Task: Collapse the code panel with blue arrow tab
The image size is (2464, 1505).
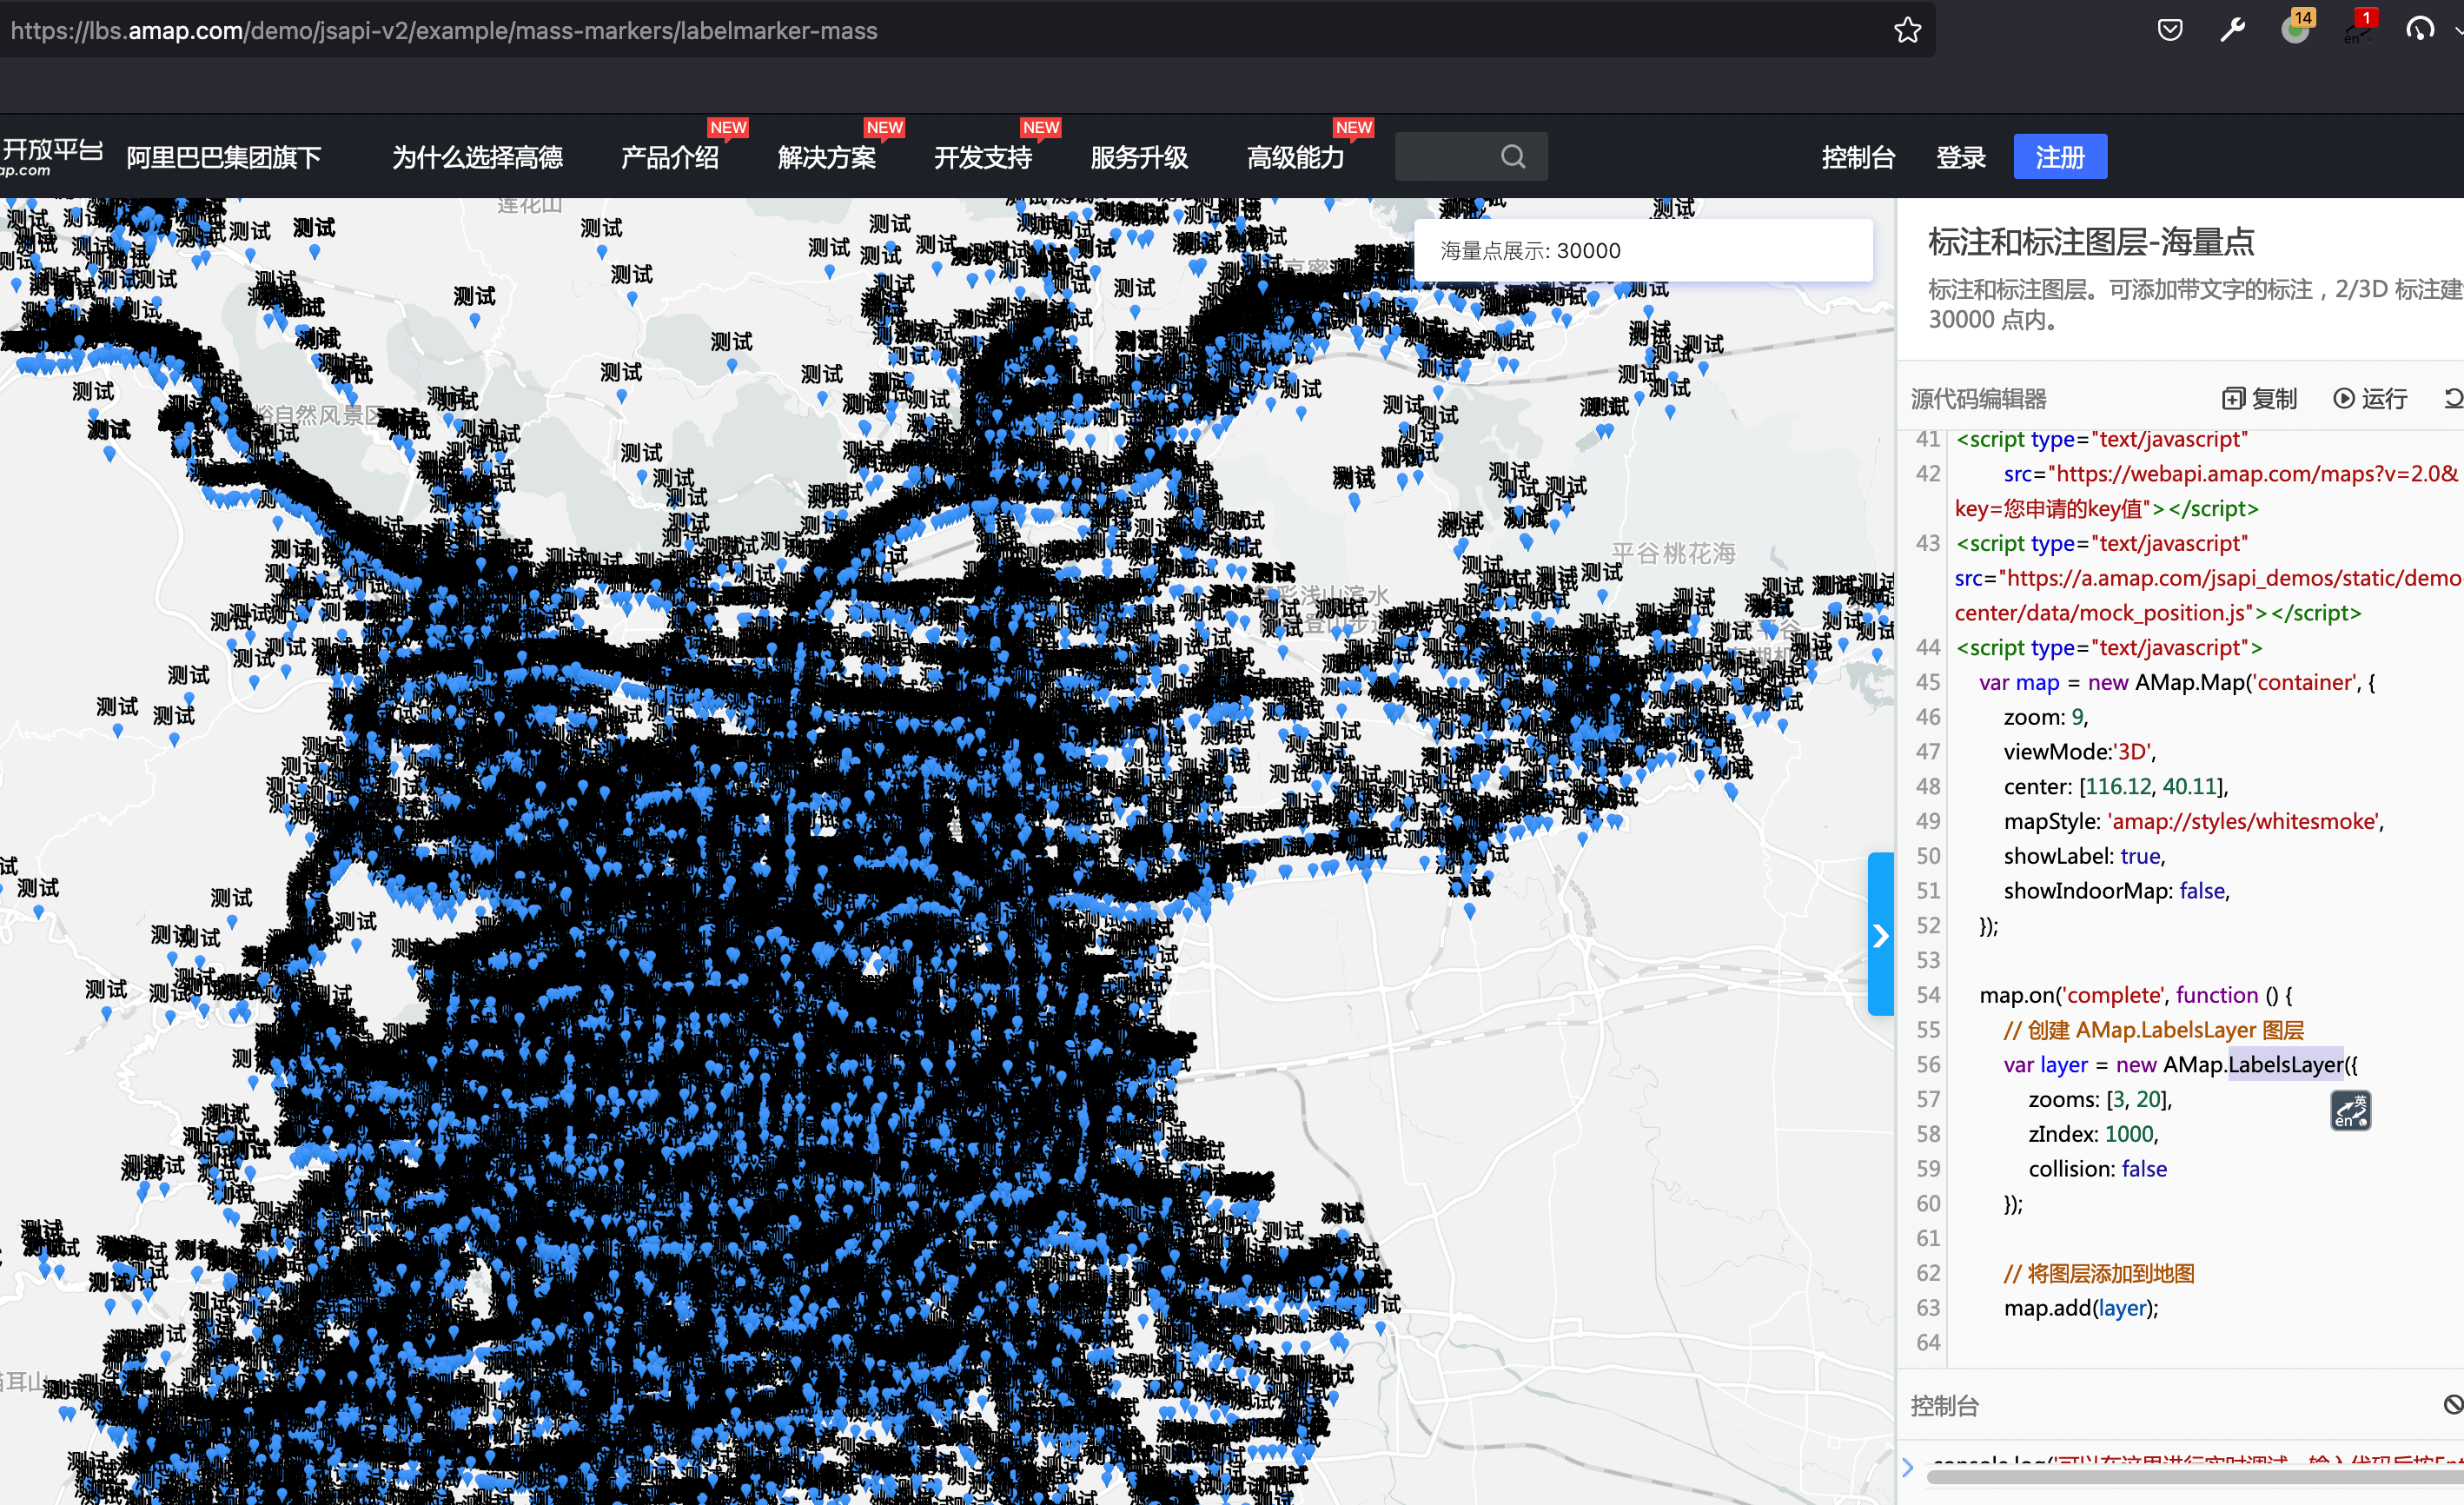Action: [1880, 935]
